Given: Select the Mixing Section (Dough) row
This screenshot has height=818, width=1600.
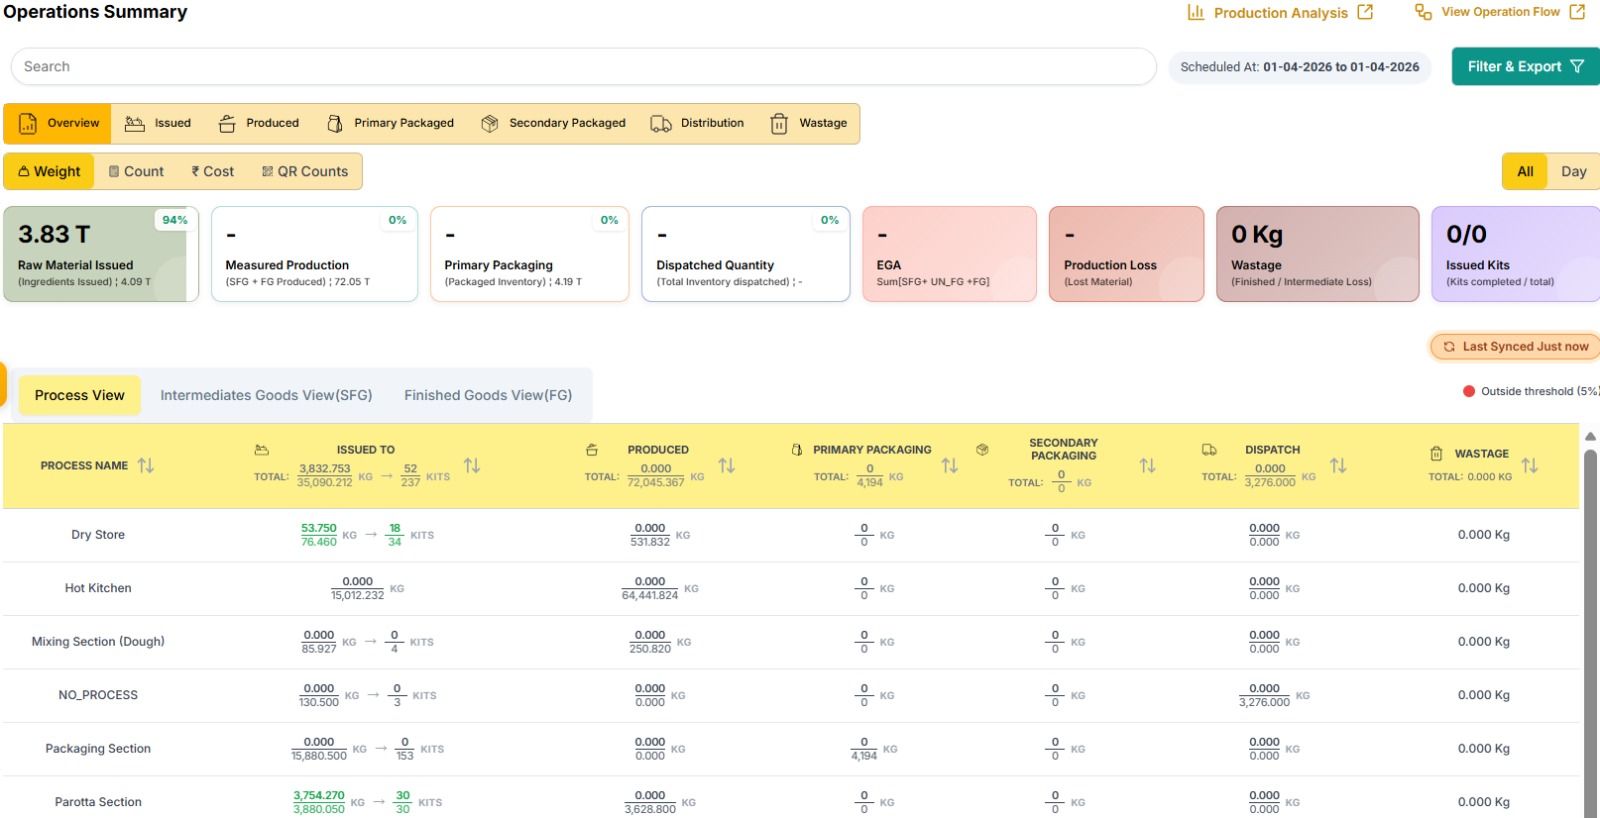Looking at the screenshot, I should (98, 642).
